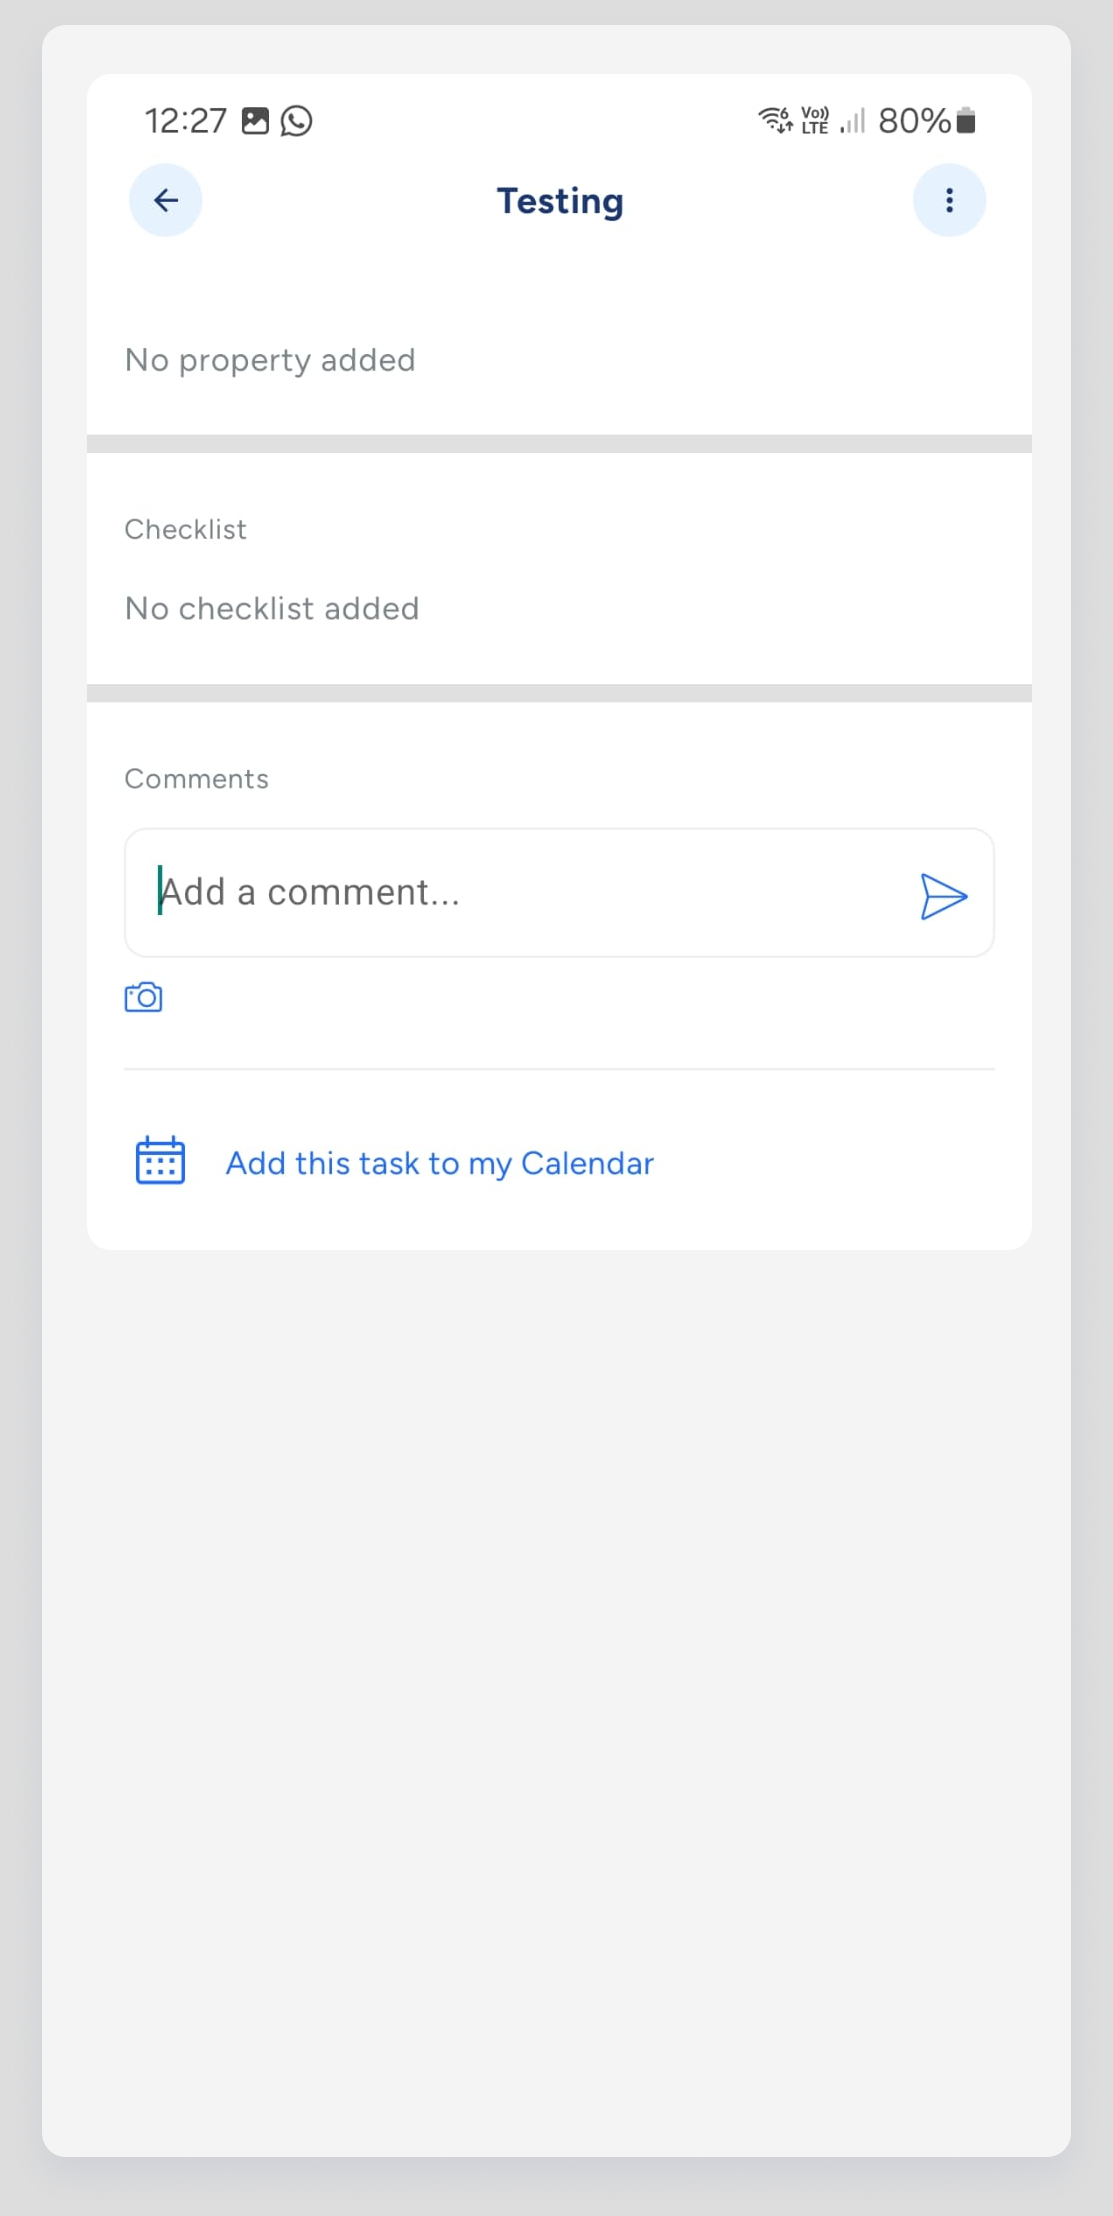
Task: Click the calendar icon
Action: (x=160, y=1161)
